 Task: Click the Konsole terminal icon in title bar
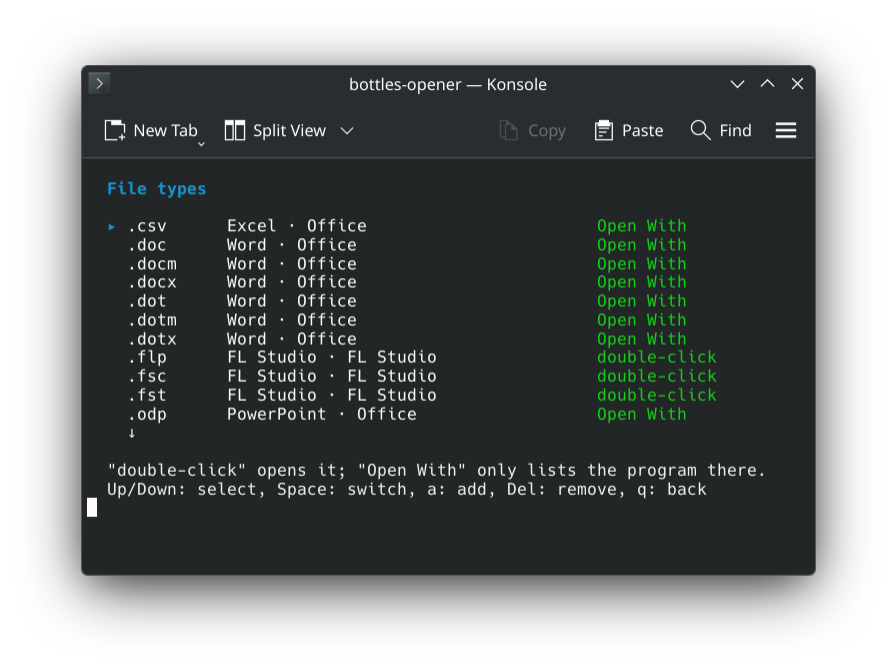tap(99, 84)
